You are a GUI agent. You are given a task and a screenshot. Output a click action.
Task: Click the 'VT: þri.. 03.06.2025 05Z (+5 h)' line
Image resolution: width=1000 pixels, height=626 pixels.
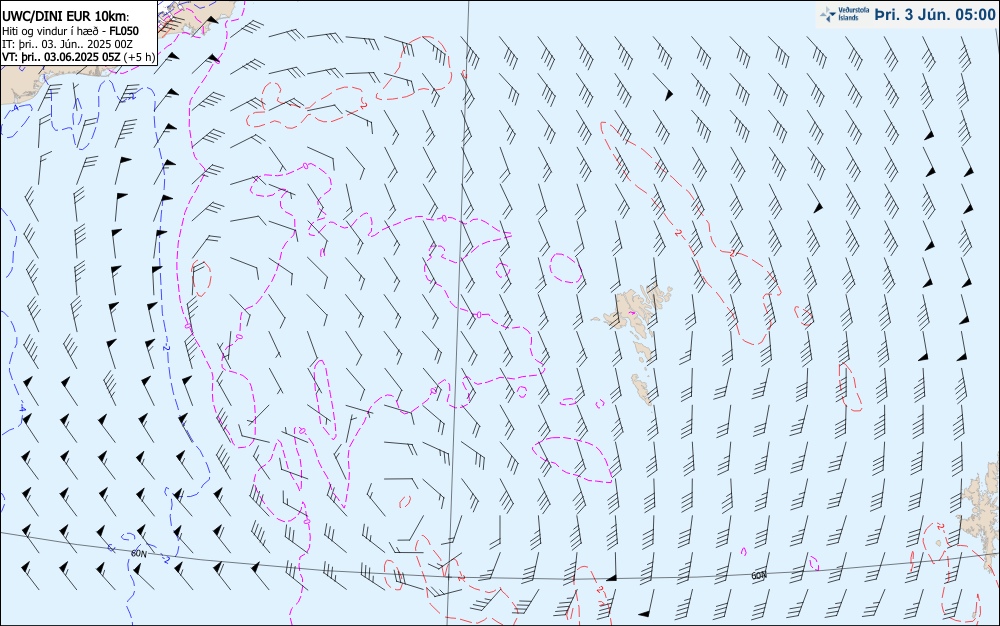[78, 57]
